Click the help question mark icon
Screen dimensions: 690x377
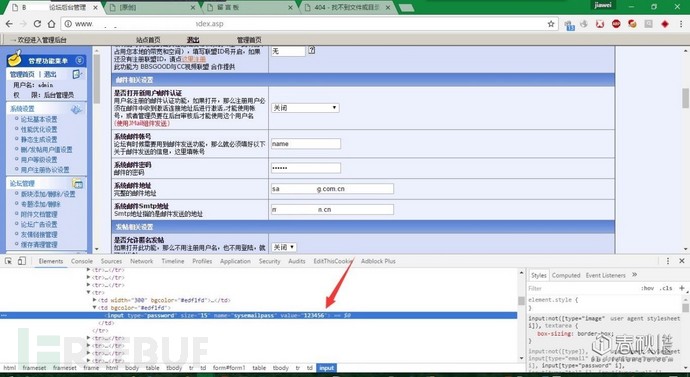tap(312, 51)
